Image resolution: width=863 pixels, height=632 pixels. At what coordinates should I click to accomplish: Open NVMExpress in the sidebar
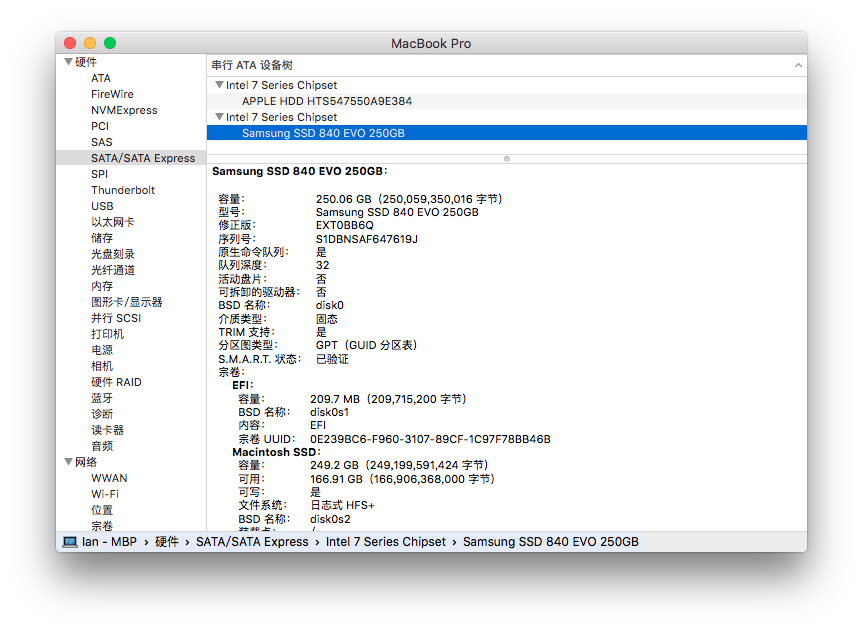pos(124,110)
